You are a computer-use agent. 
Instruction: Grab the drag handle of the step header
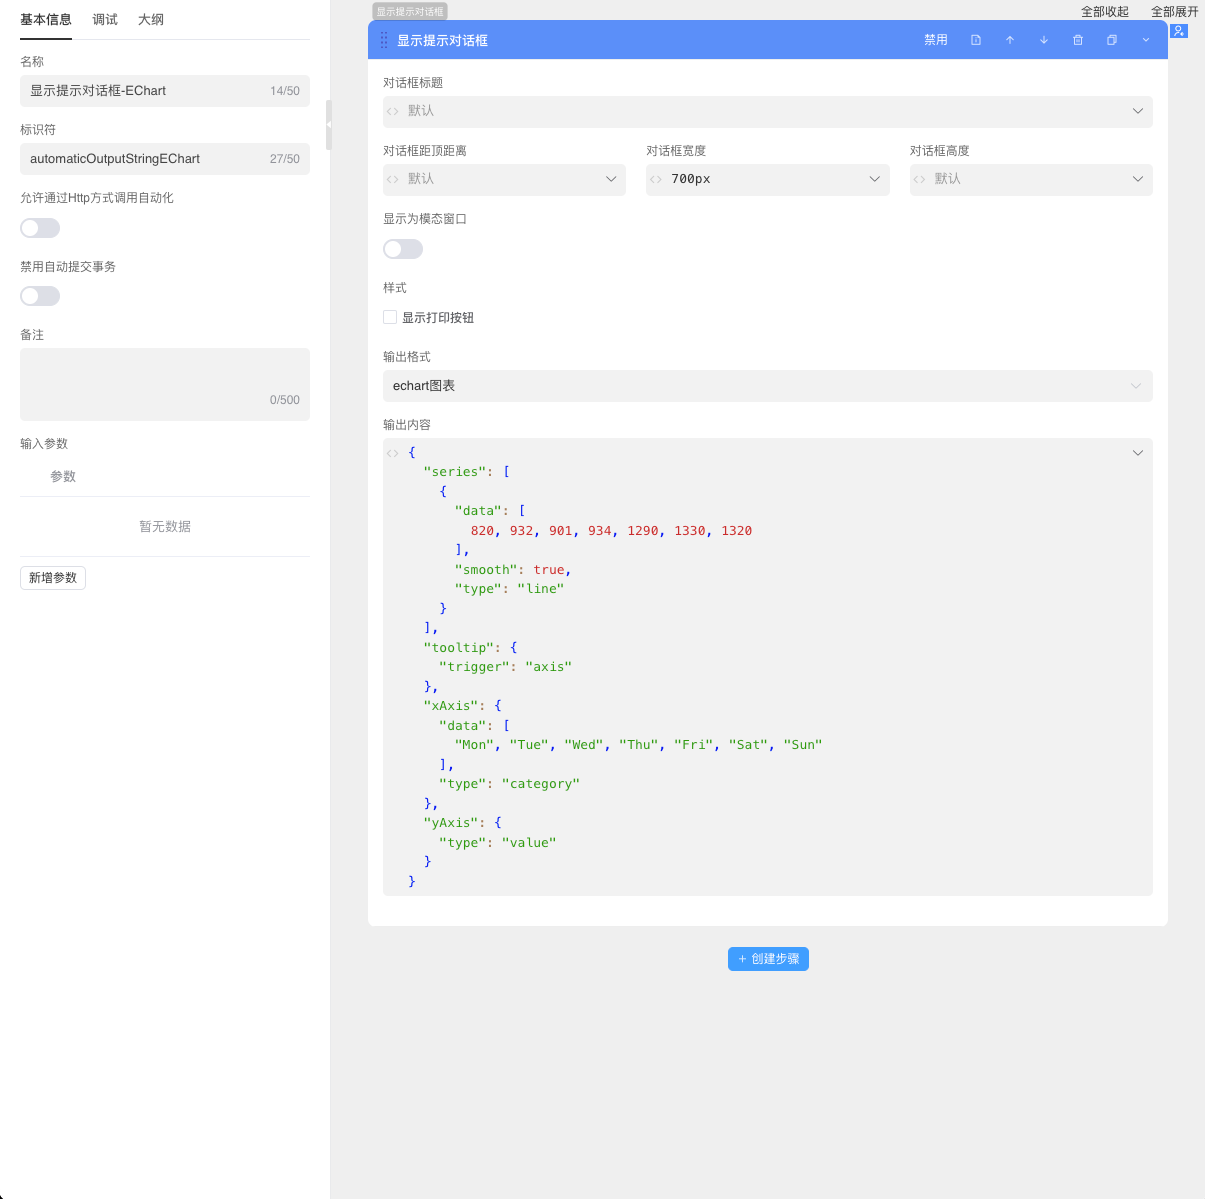click(384, 40)
